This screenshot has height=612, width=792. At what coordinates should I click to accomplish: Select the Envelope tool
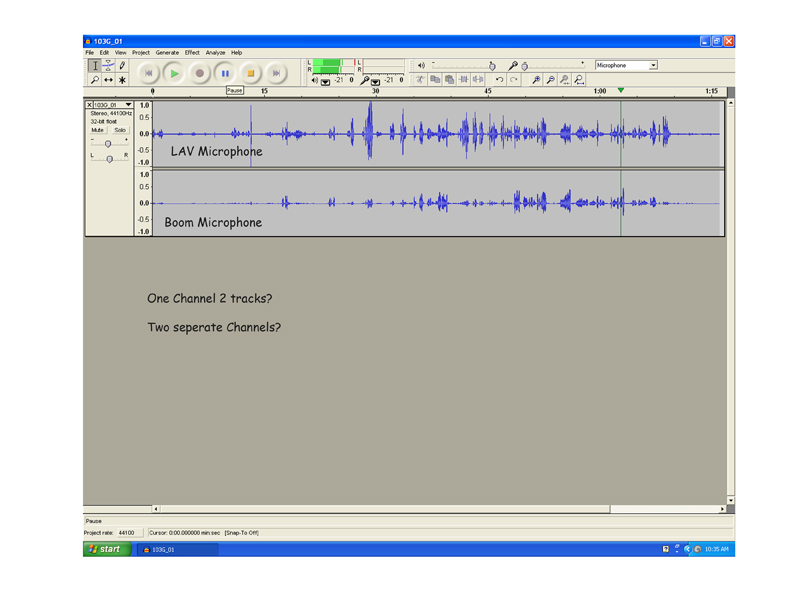(x=109, y=65)
